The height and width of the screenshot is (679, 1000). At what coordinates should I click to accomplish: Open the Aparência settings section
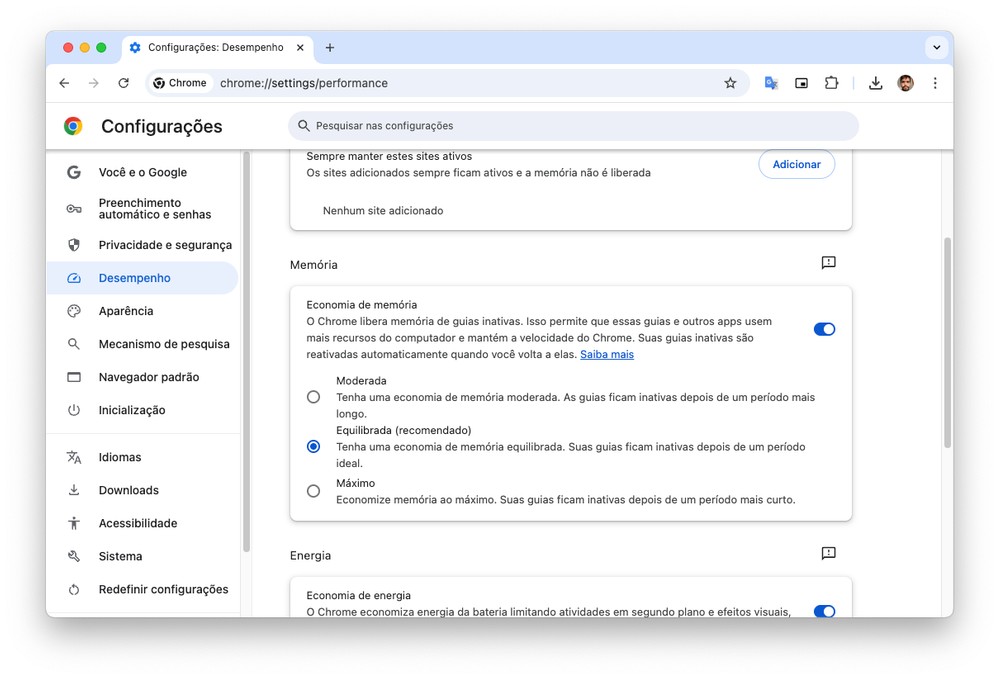[x=126, y=311]
